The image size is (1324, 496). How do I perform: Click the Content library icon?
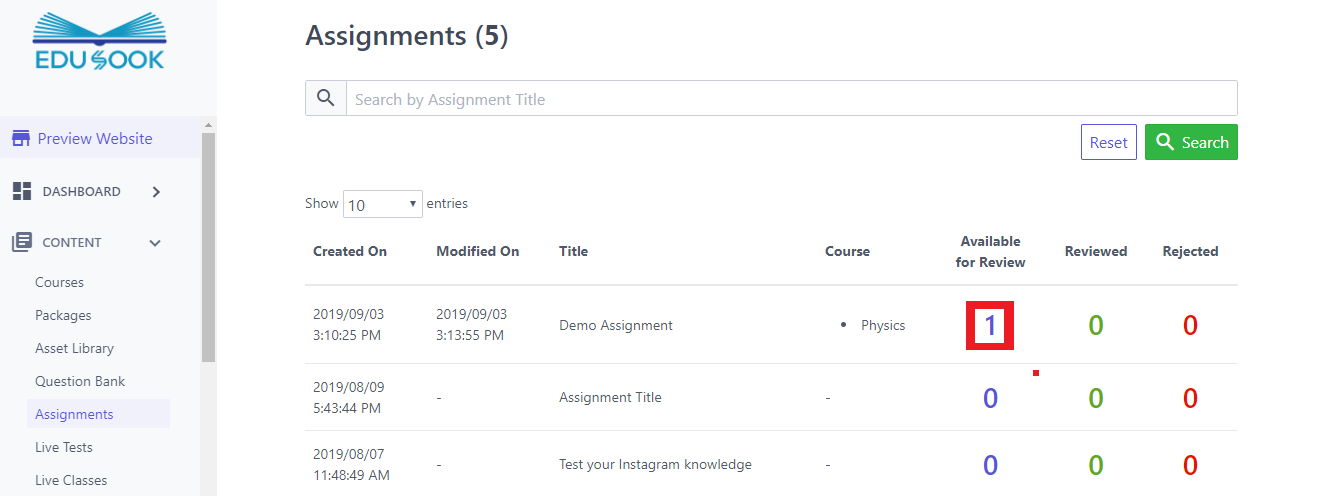coord(21,242)
